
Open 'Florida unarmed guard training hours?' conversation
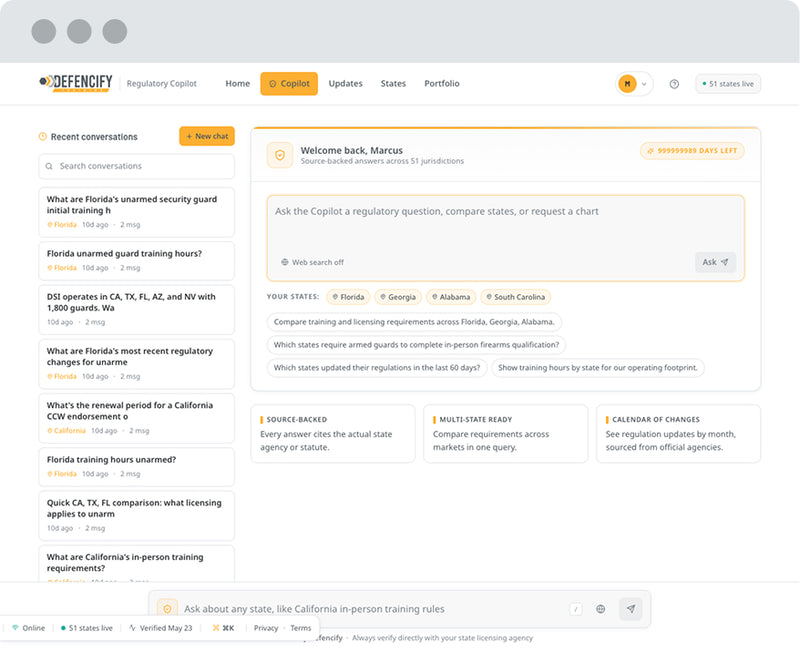(137, 261)
